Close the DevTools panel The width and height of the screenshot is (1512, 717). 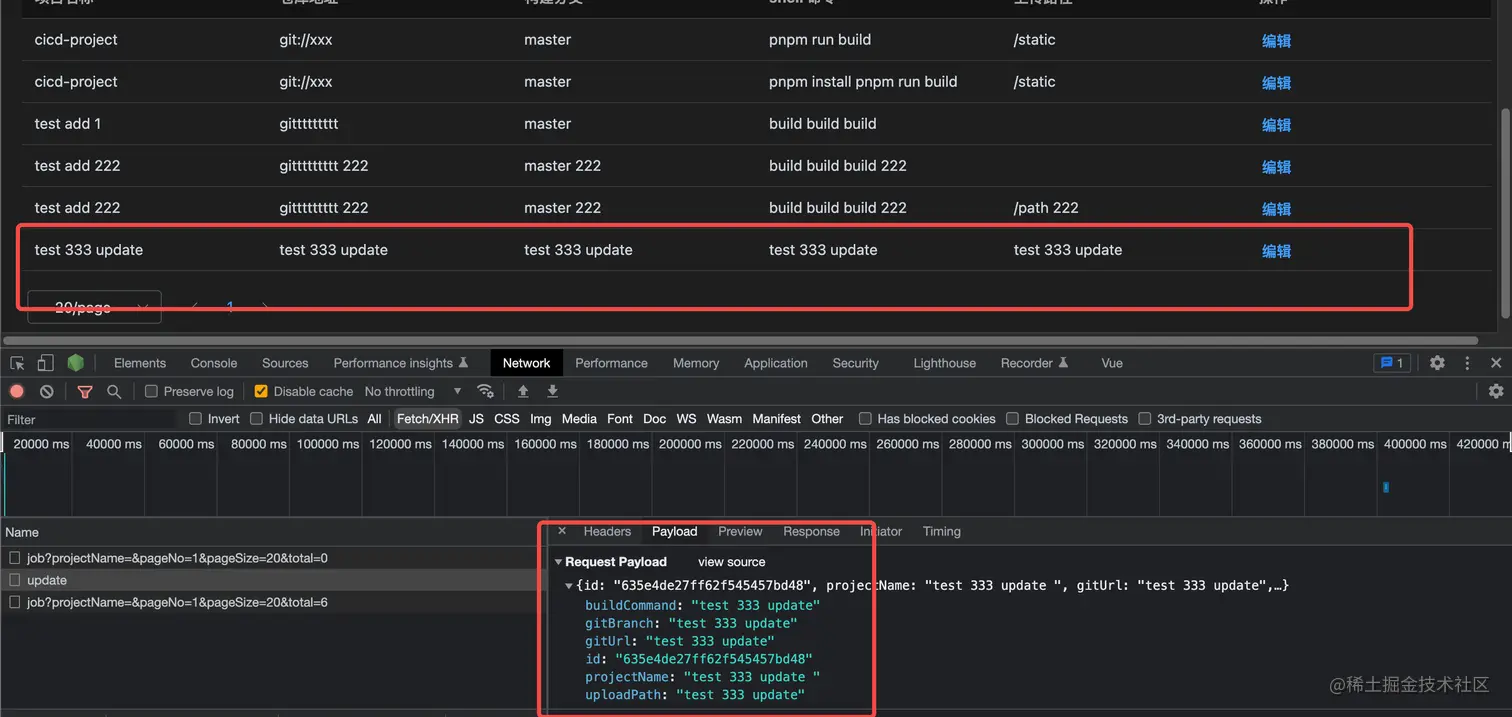1496,363
